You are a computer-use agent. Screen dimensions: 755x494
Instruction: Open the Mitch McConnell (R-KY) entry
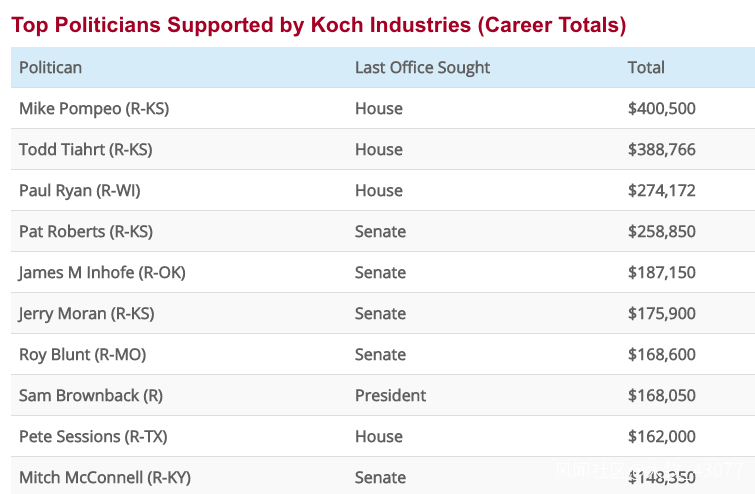click(105, 477)
